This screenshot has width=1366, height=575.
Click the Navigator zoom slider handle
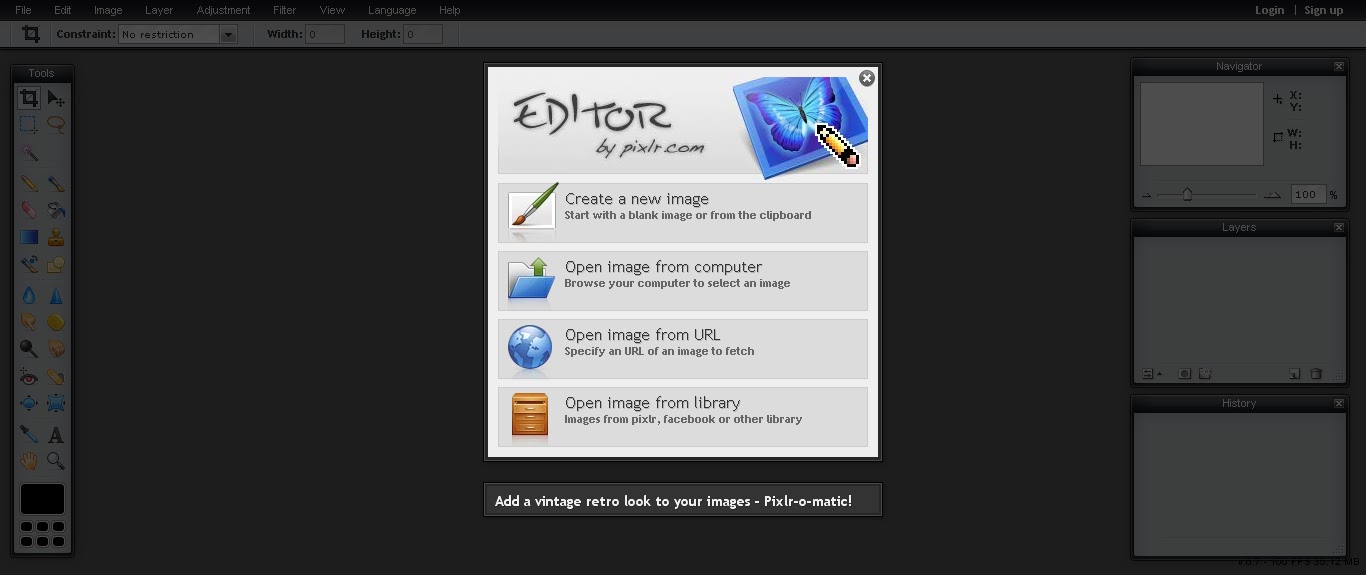click(x=1187, y=195)
